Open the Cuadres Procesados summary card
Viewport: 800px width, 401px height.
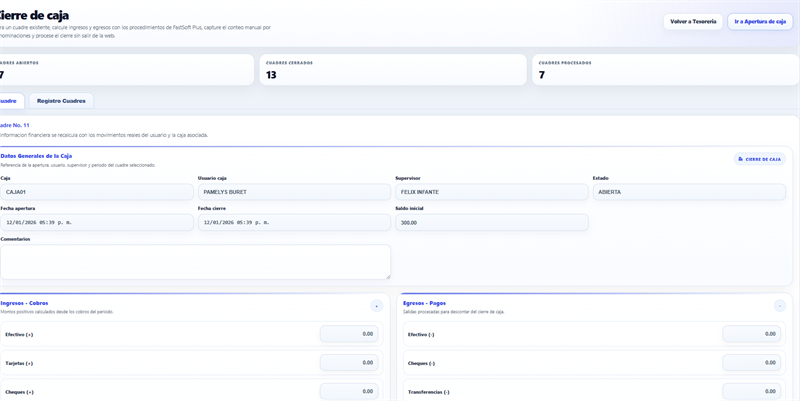pos(664,69)
